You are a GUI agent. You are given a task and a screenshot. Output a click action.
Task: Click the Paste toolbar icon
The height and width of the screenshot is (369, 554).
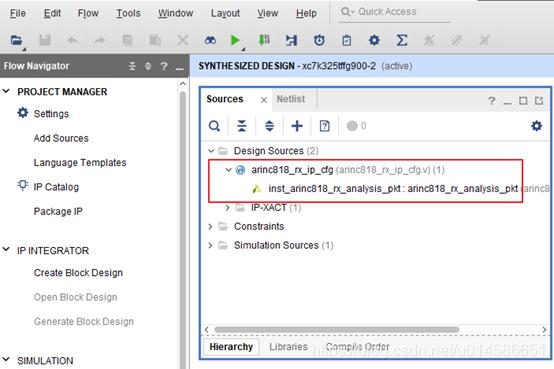pos(155,40)
